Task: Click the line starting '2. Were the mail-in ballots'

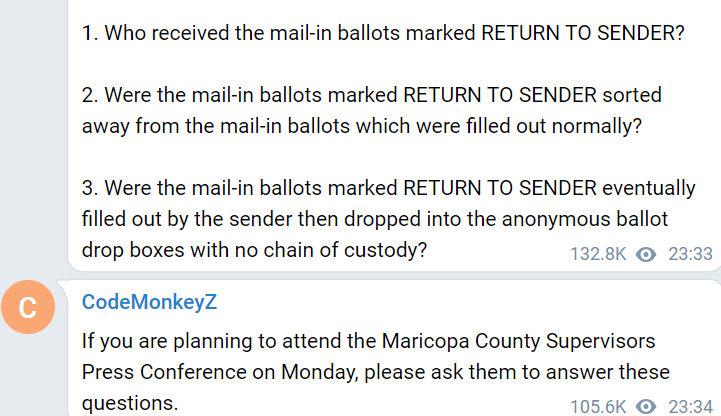Action: 372,95
